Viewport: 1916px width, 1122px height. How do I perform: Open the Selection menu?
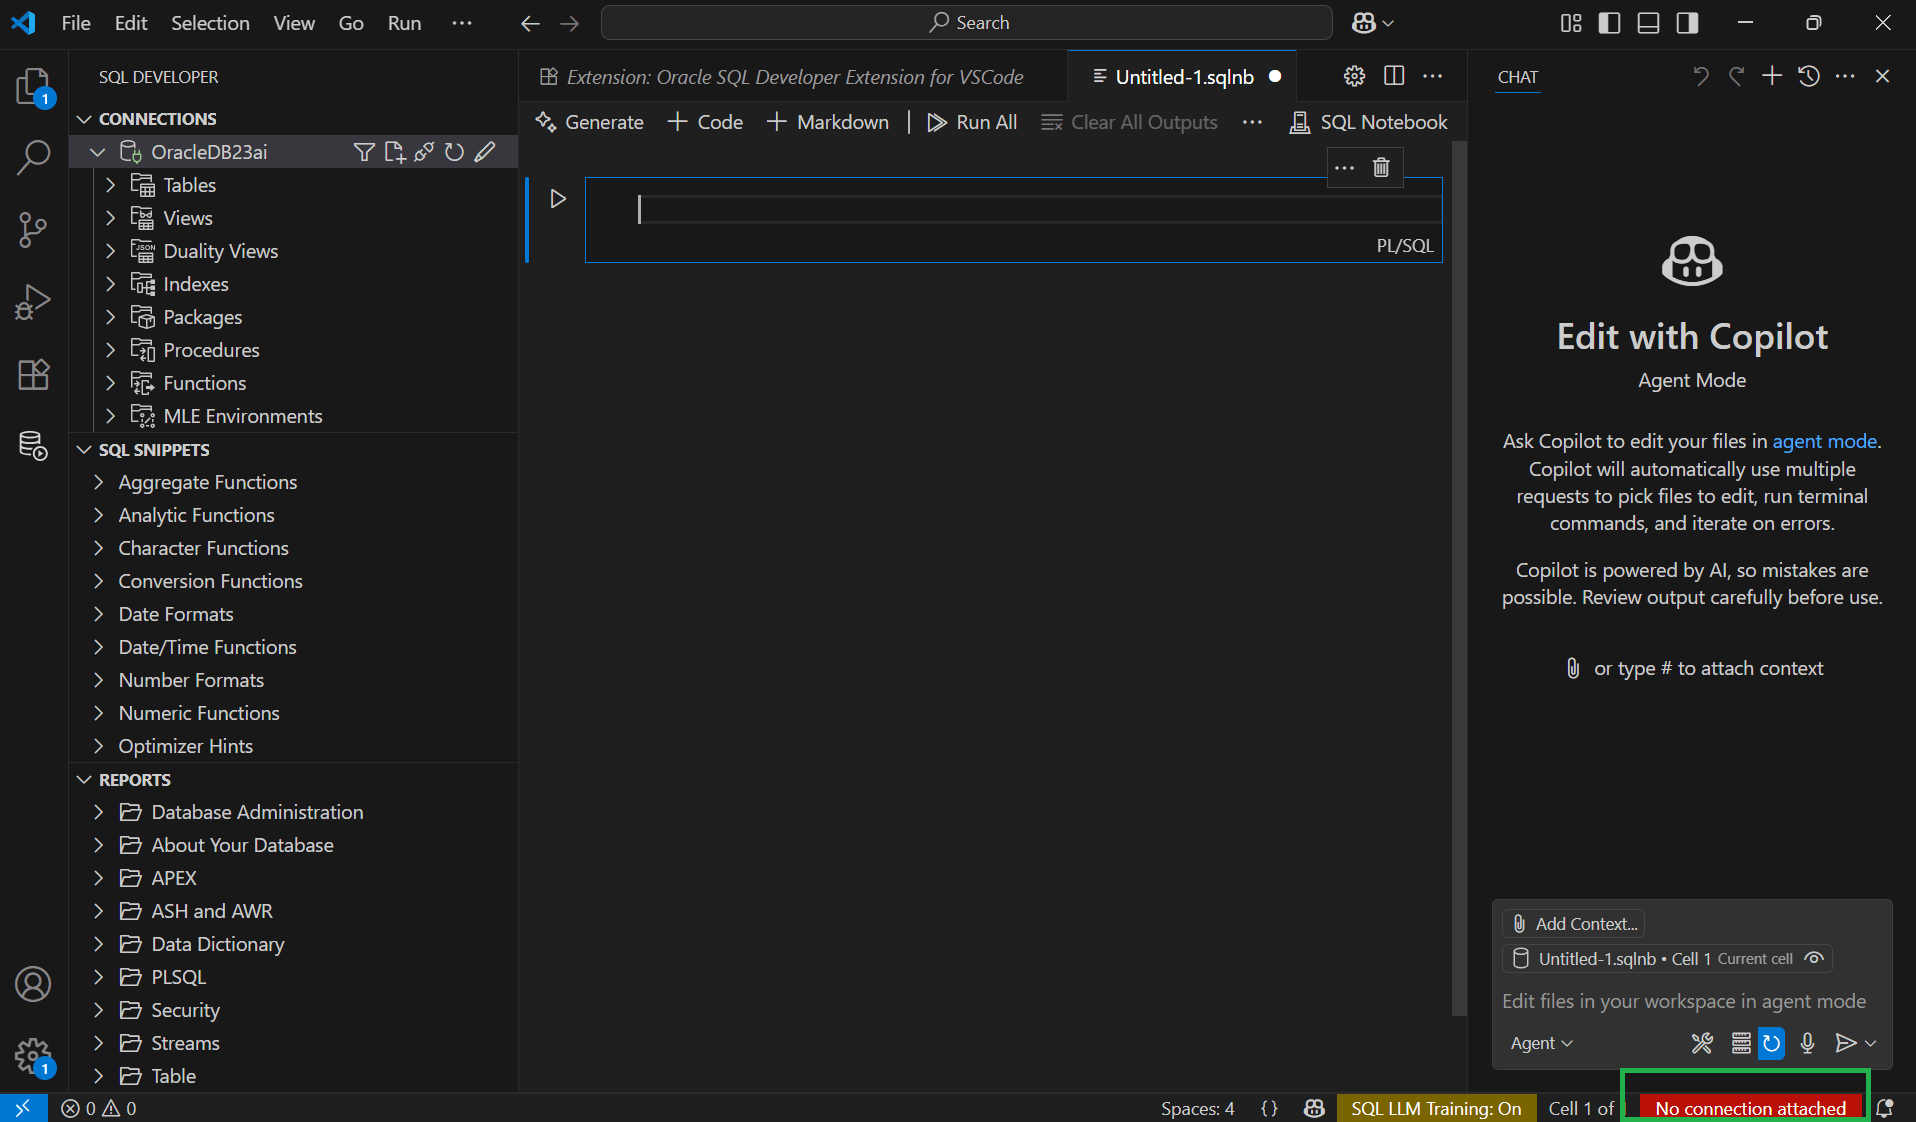[x=210, y=23]
